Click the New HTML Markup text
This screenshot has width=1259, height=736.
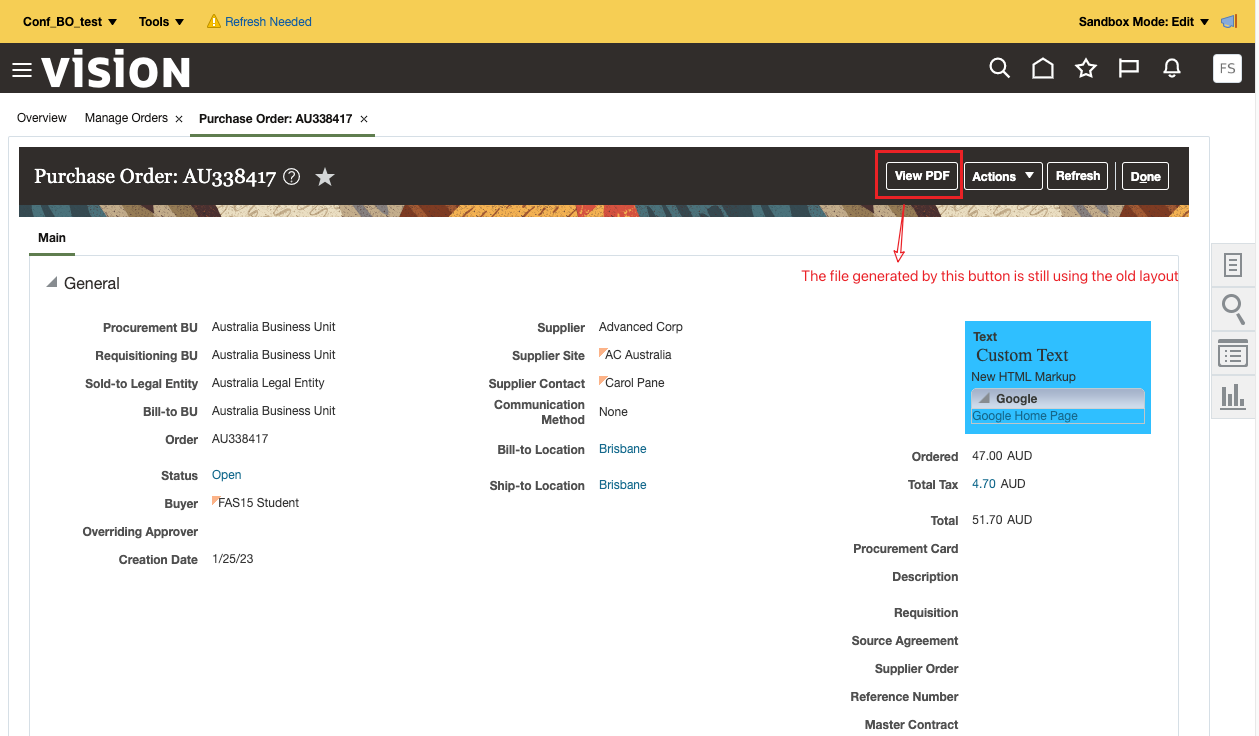(1023, 377)
